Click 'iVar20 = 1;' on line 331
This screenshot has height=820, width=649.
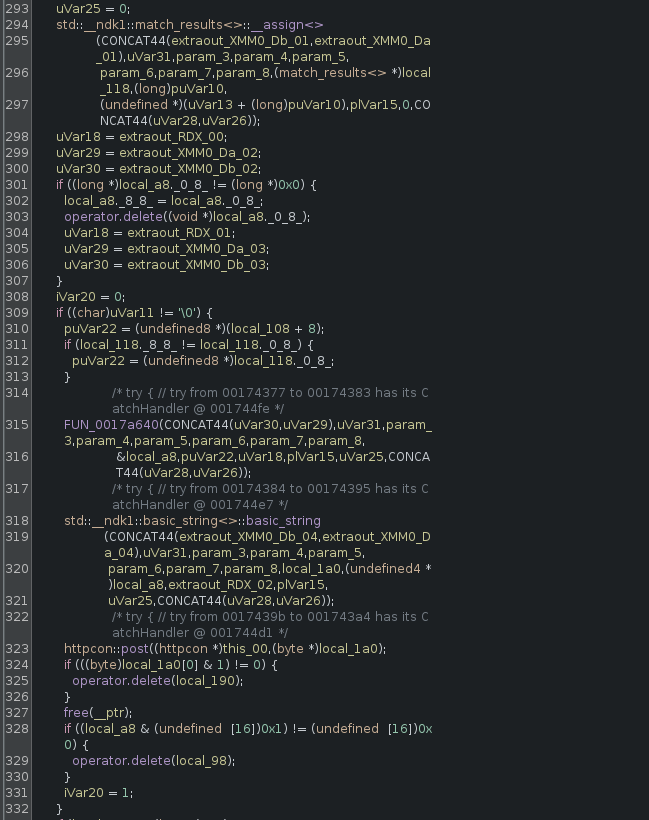pos(98,793)
